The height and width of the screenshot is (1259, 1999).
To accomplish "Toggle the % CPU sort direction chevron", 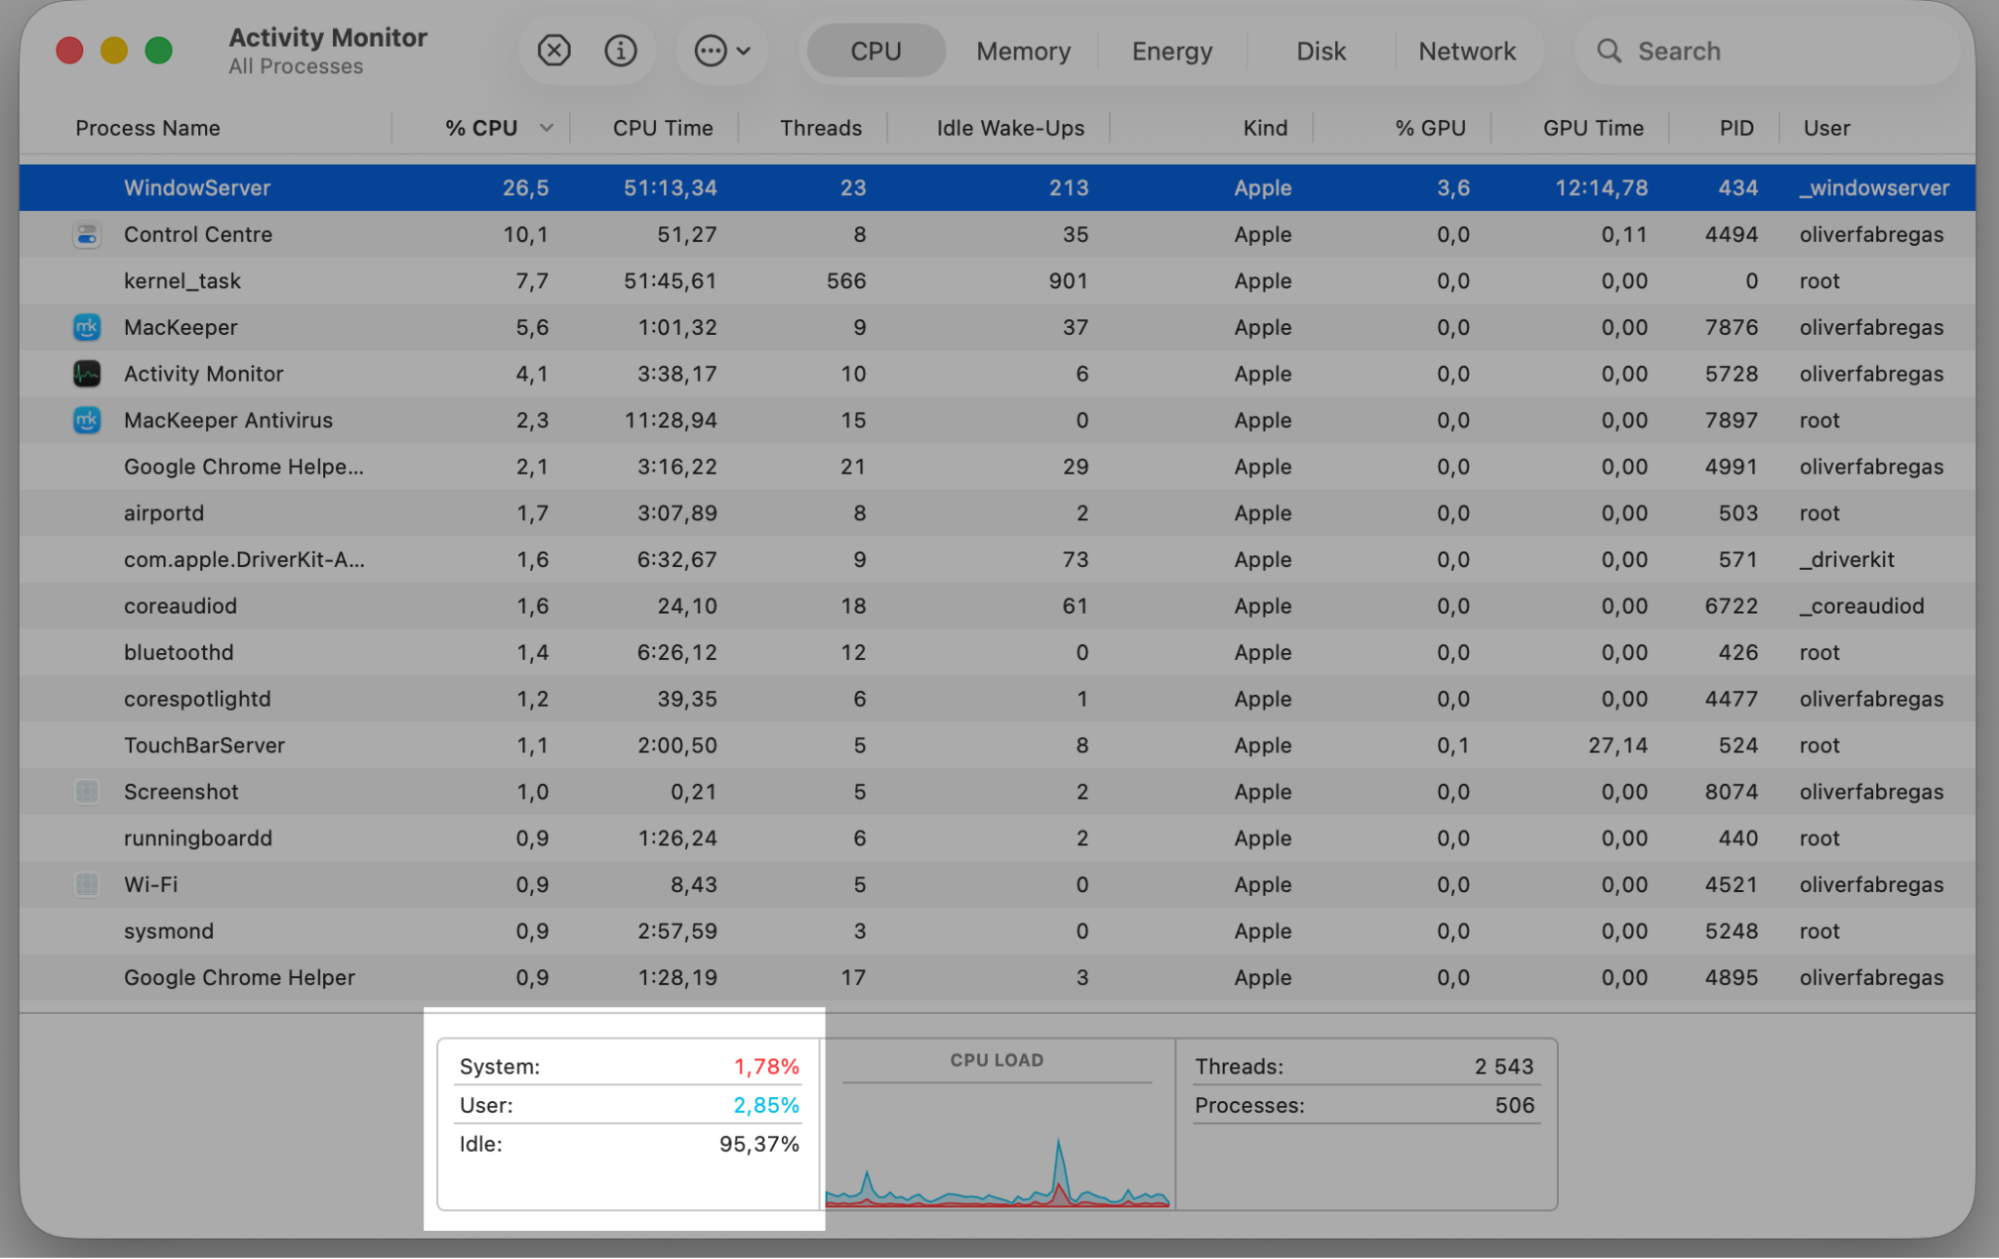I will (546, 128).
